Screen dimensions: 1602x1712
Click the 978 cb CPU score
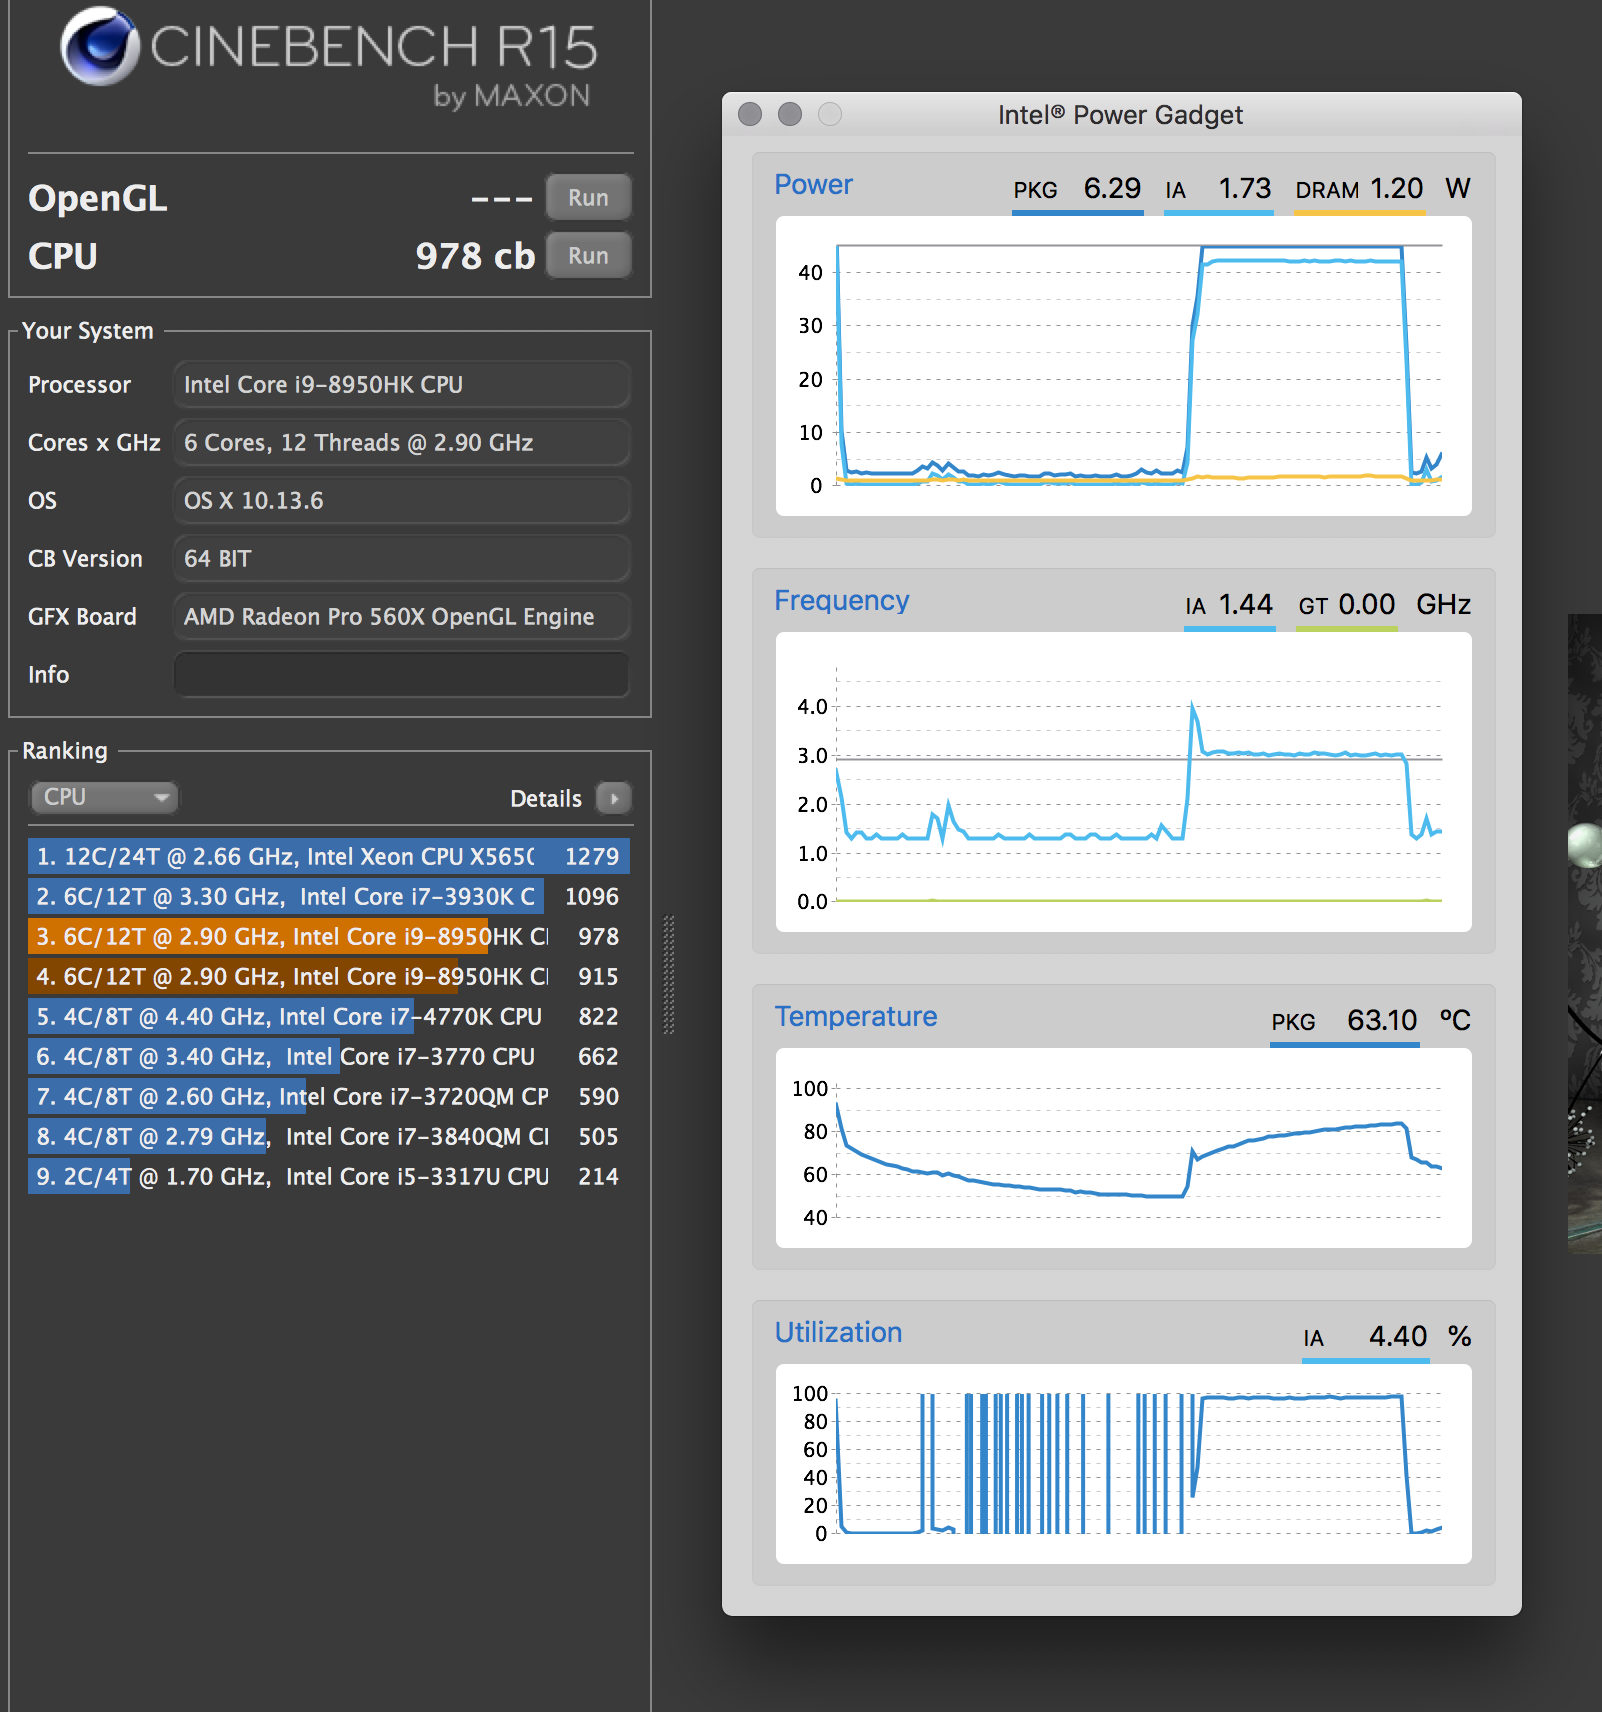click(x=475, y=256)
